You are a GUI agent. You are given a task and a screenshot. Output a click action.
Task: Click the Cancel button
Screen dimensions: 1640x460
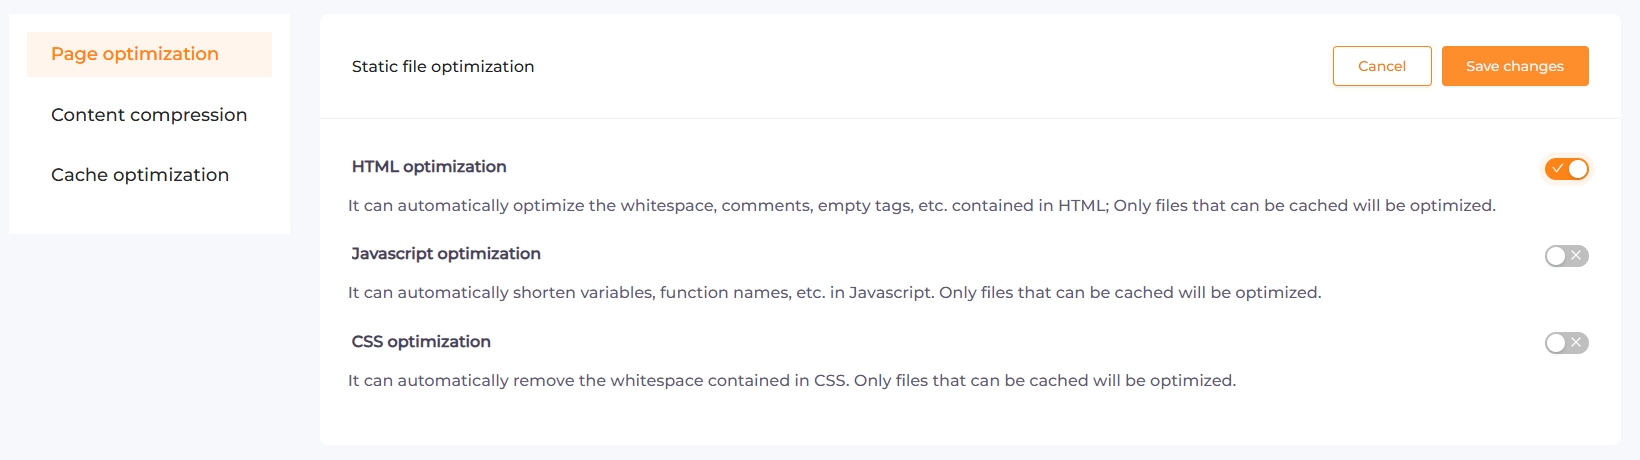1382,66
